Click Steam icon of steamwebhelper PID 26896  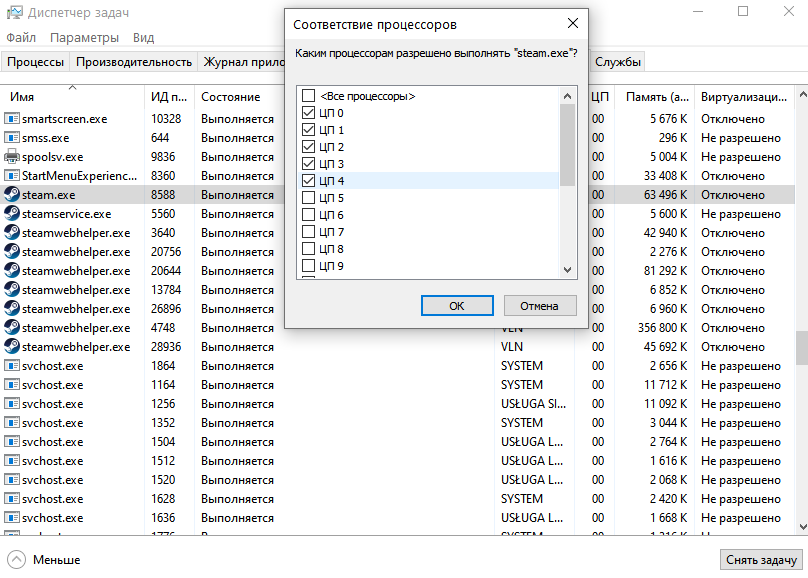12,309
